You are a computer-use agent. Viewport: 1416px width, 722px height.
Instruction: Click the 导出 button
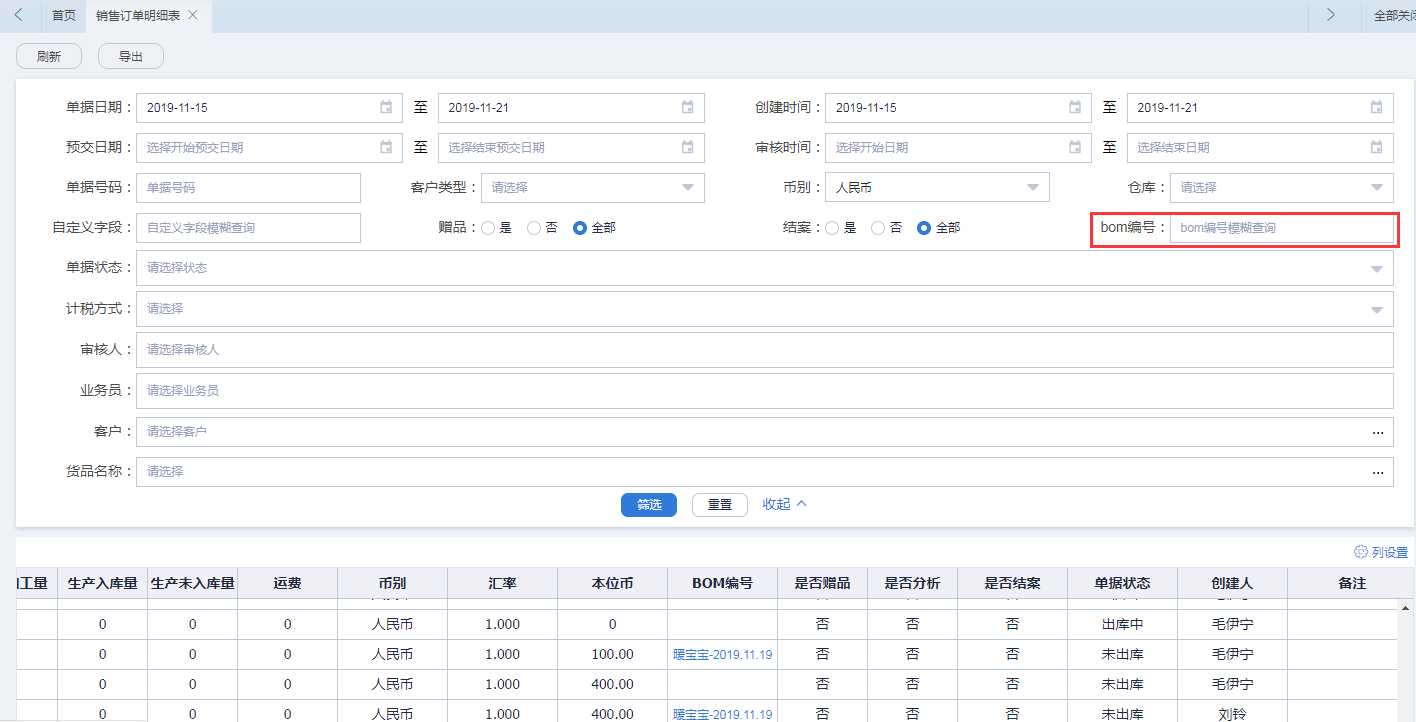pyautogui.click(x=131, y=57)
